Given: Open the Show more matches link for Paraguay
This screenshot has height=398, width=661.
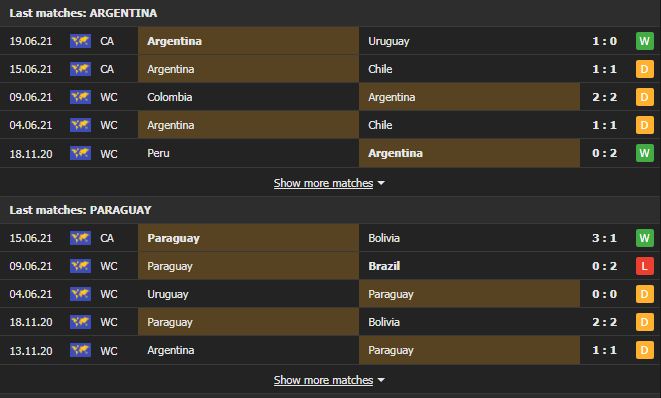Looking at the screenshot, I should tap(323, 380).
